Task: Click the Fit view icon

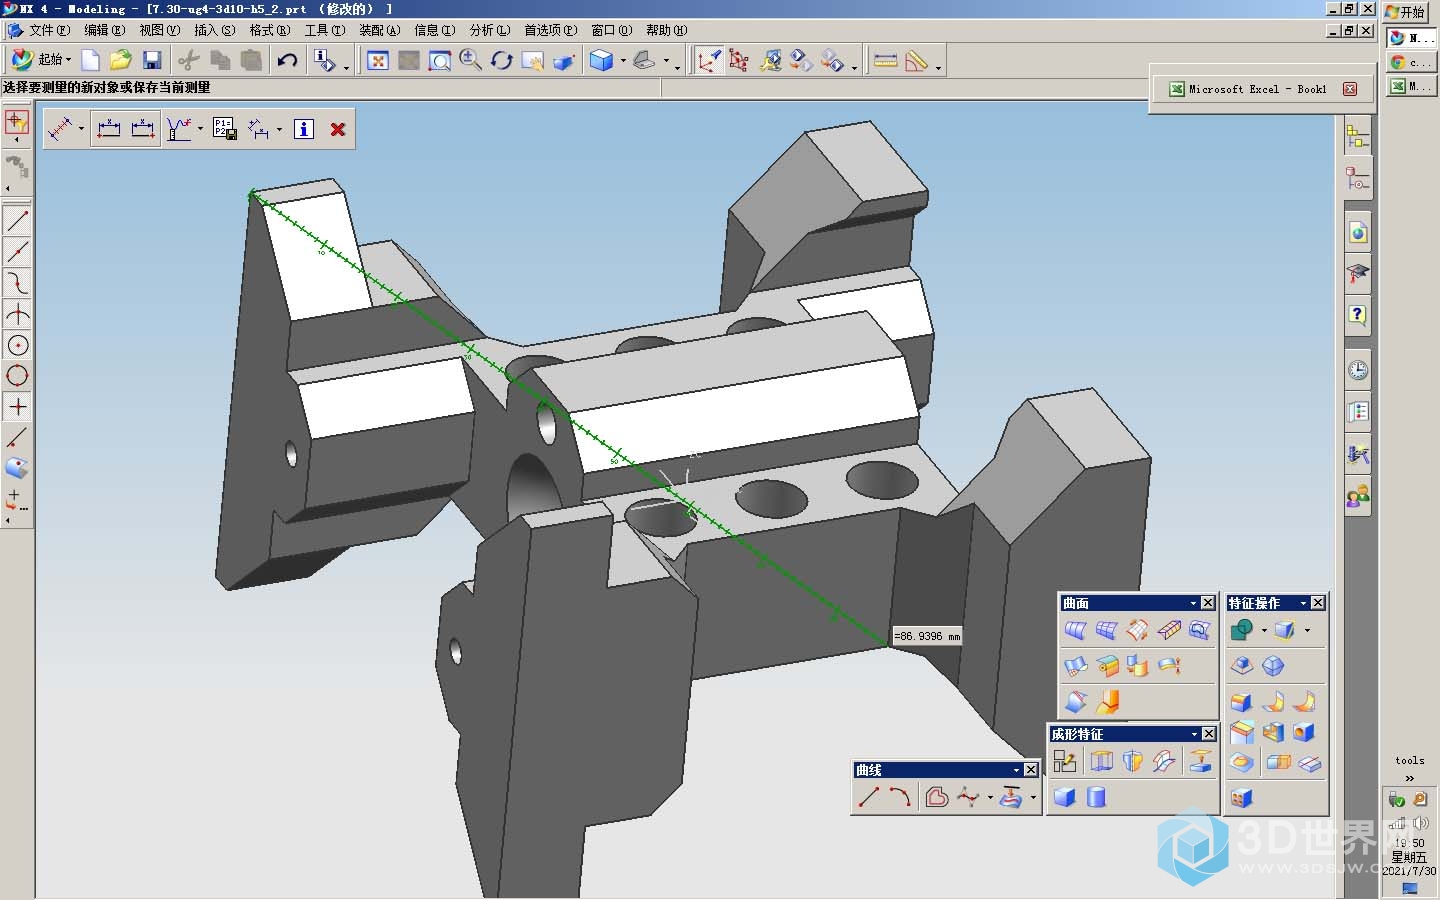Action: [x=377, y=61]
